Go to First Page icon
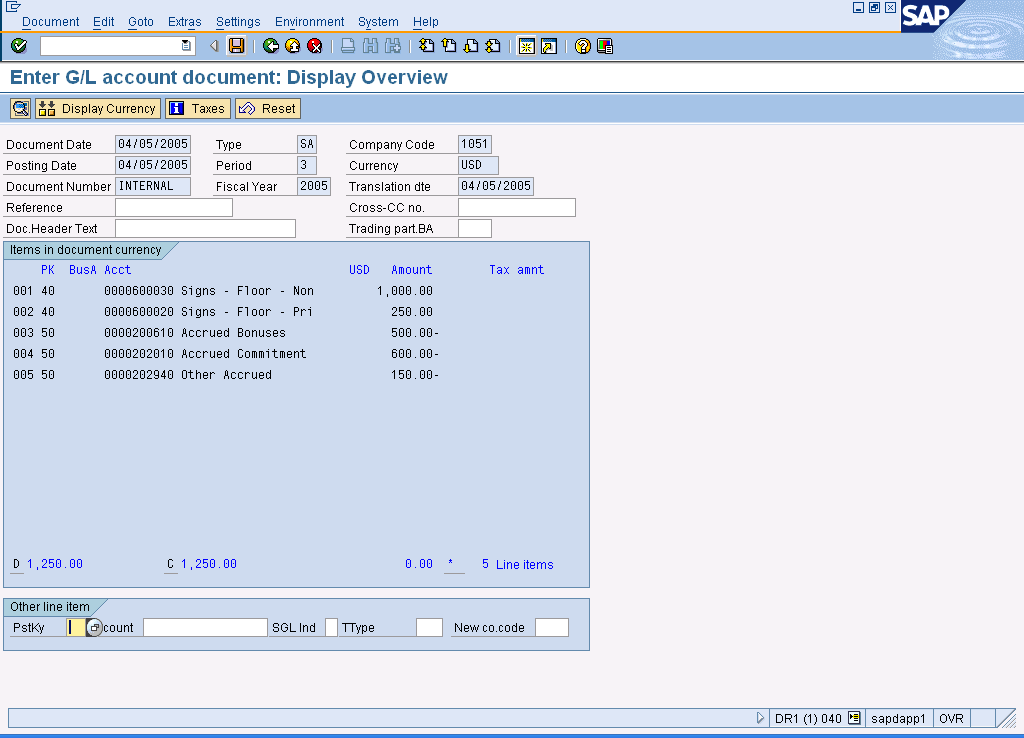This screenshot has height=738, width=1024. pyautogui.click(x=426, y=46)
